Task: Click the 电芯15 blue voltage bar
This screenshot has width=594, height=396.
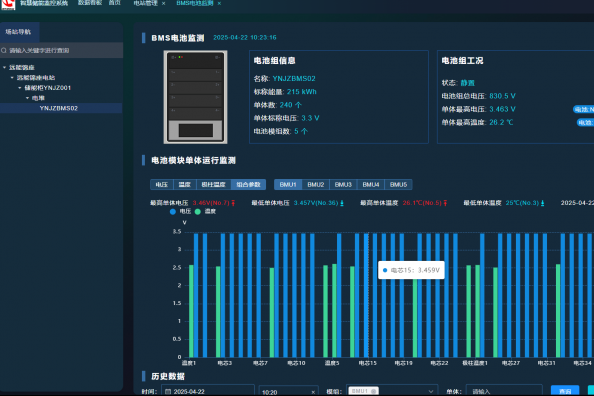Action: tap(366, 295)
